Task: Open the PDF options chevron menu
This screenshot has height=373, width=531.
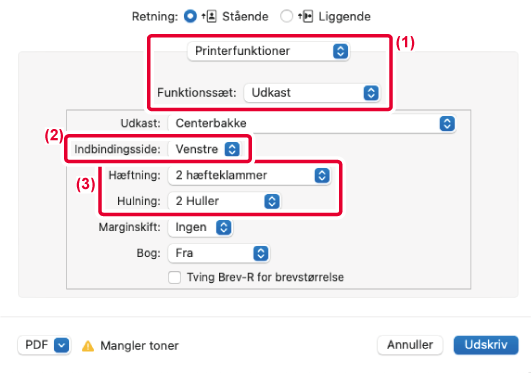Action: pos(61,345)
